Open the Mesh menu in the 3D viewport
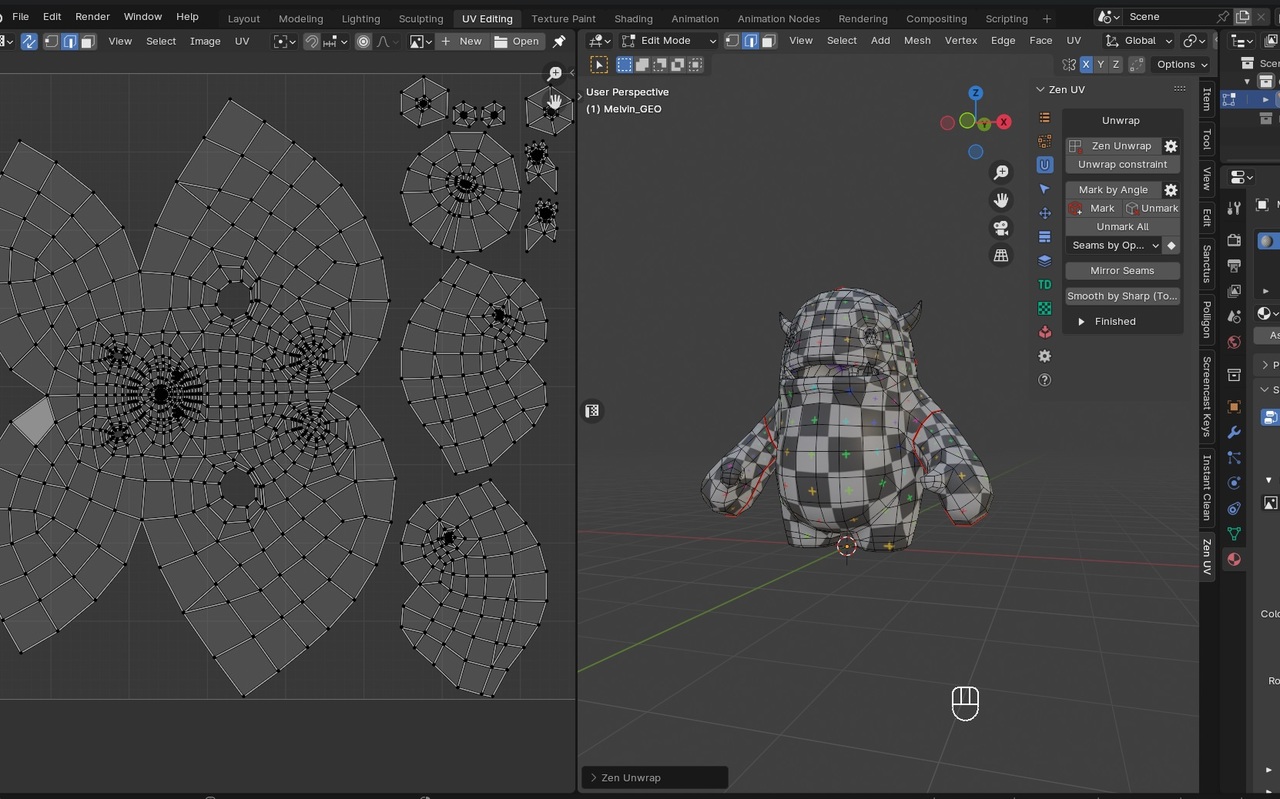The height and width of the screenshot is (799, 1280). (x=916, y=41)
